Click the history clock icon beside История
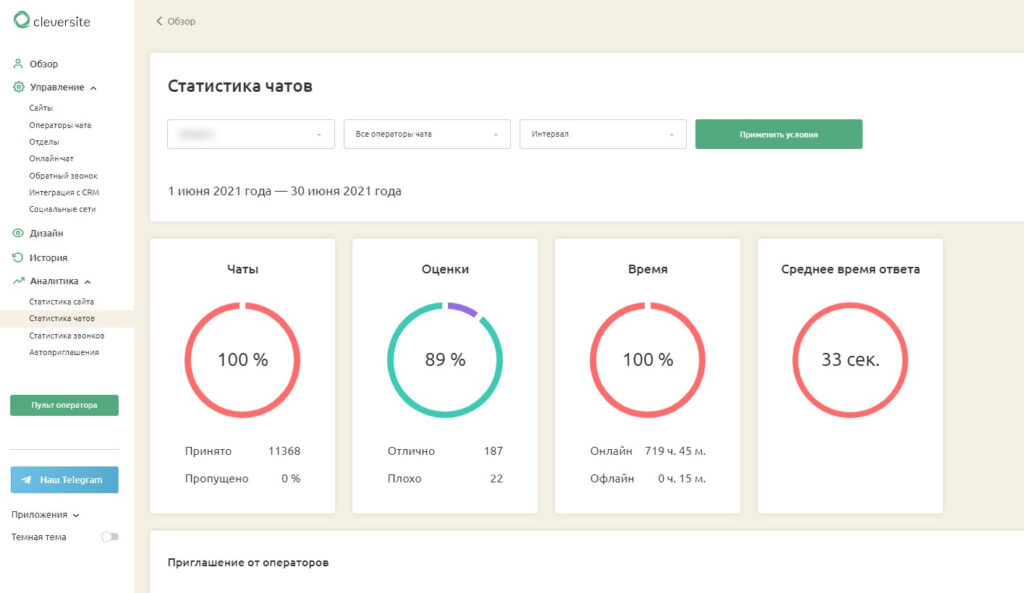Screen dimensions: 1024x593 click(18, 257)
